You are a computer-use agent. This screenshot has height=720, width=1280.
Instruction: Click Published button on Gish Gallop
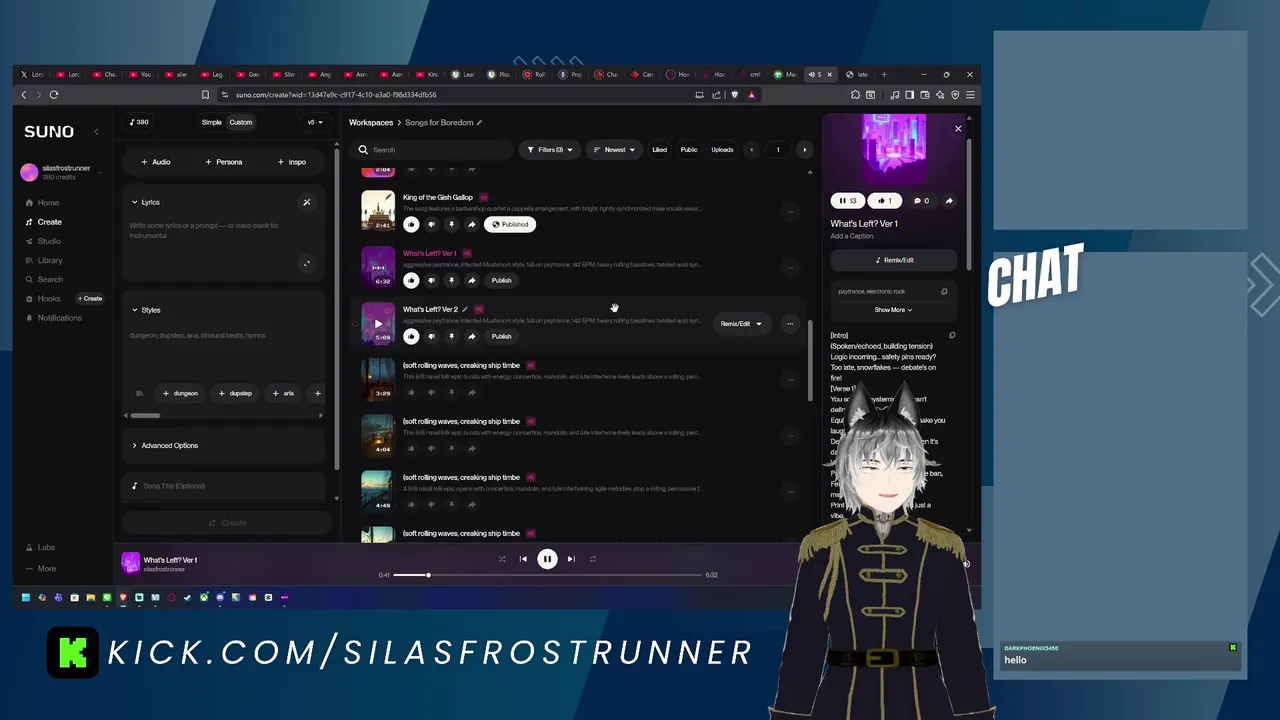[510, 224]
